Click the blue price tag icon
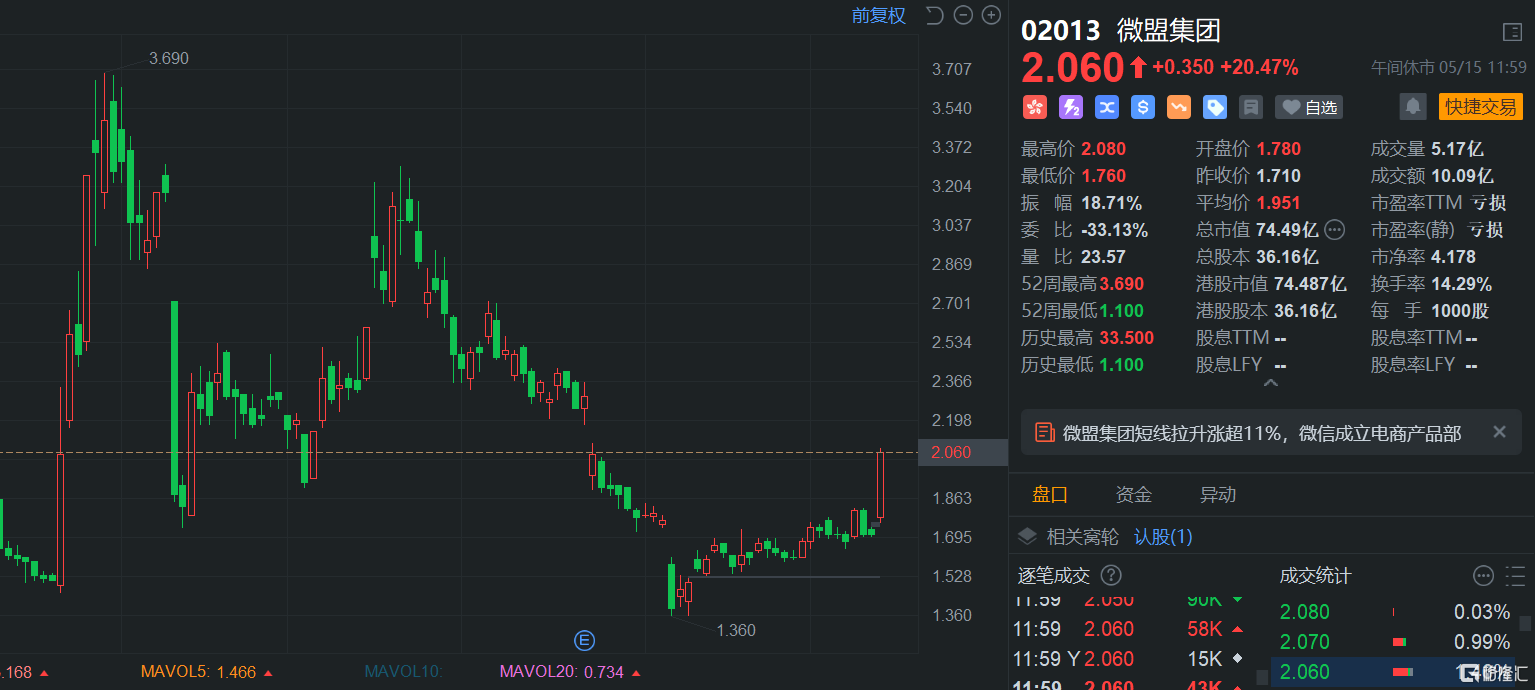 coord(1215,107)
